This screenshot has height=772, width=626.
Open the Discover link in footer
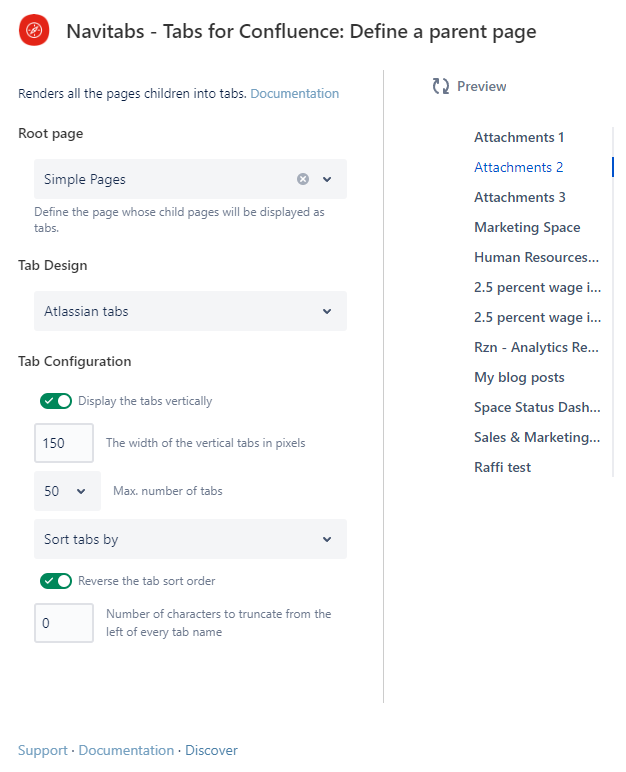(x=211, y=750)
